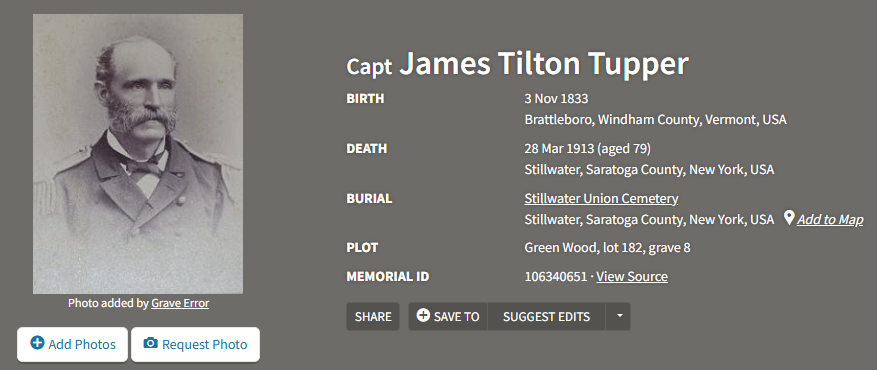This screenshot has height=370, width=877.
Task: Click the Suggest Edits button
Action: [546, 316]
